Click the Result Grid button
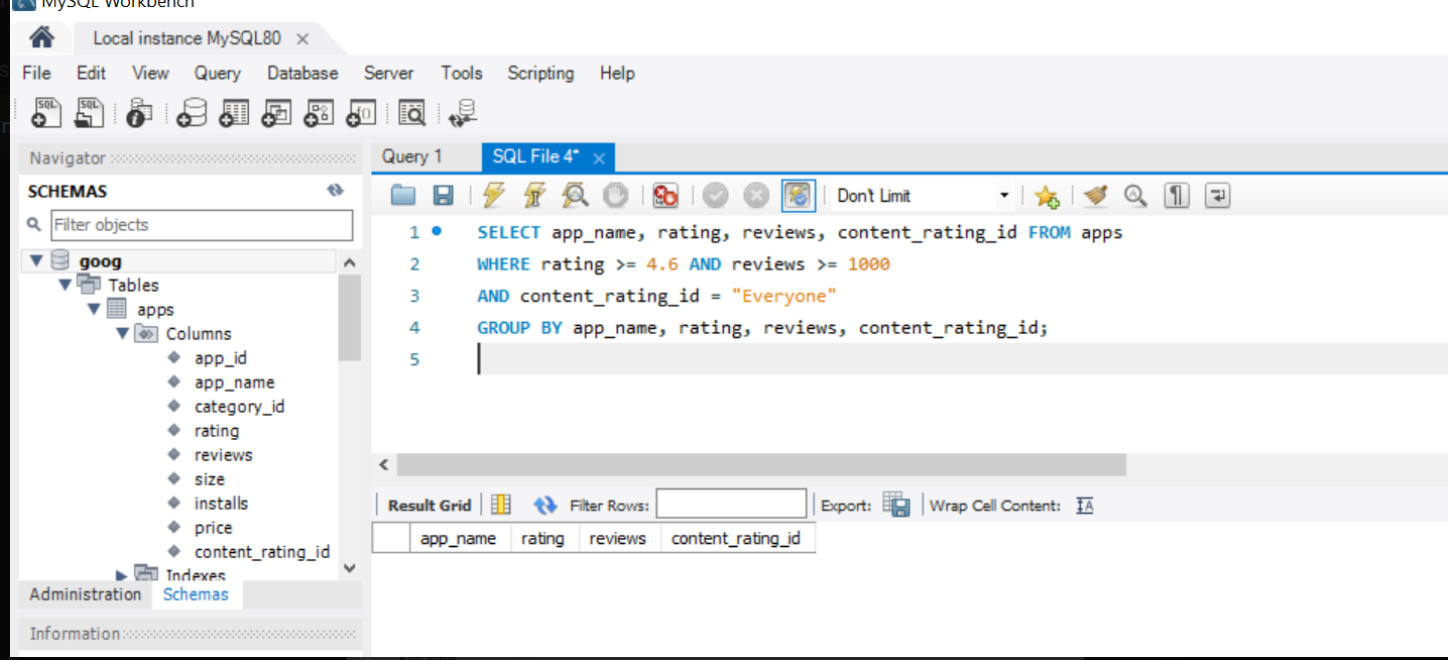 pyautogui.click(x=429, y=505)
